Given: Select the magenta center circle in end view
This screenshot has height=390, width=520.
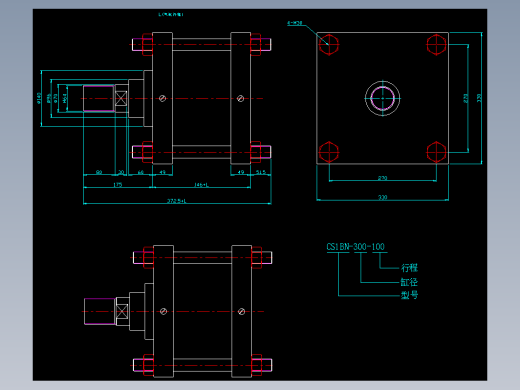Looking at the screenshot, I should pyautogui.click(x=382, y=98).
